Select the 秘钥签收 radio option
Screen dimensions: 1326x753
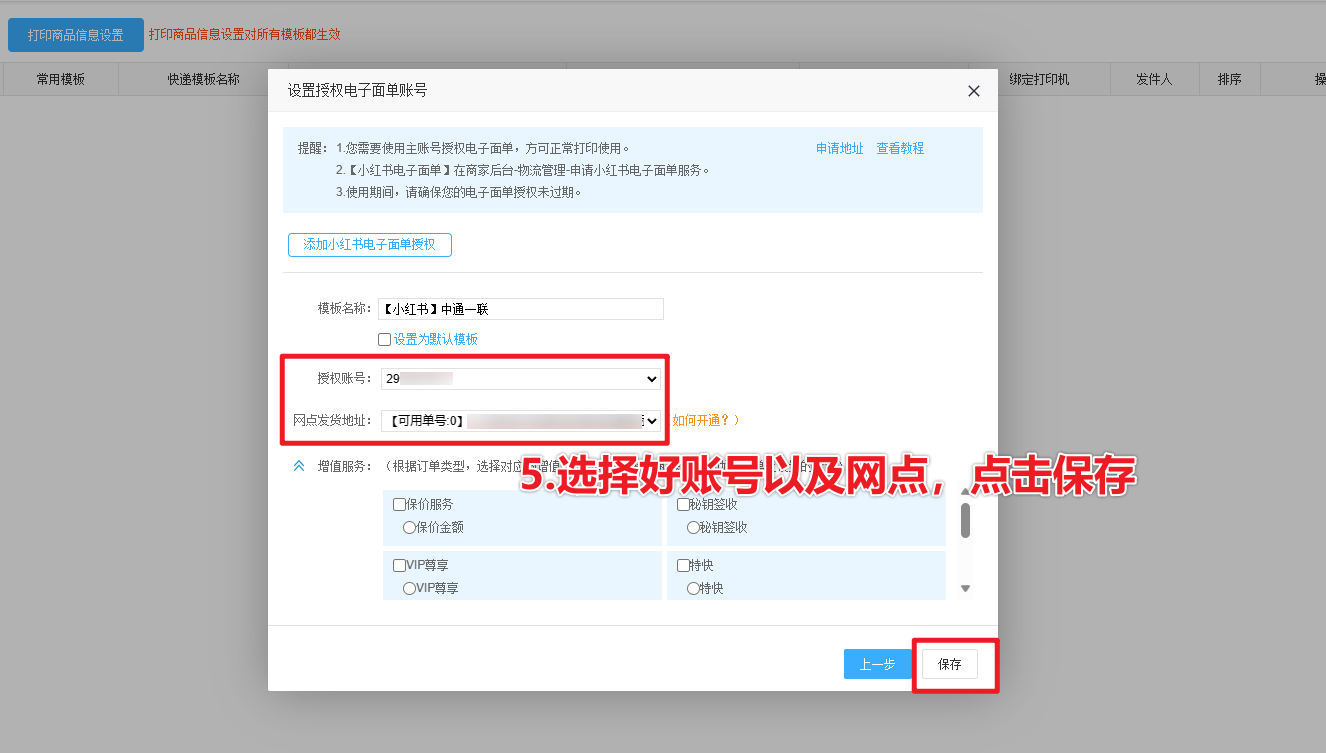(x=693, y=527)
